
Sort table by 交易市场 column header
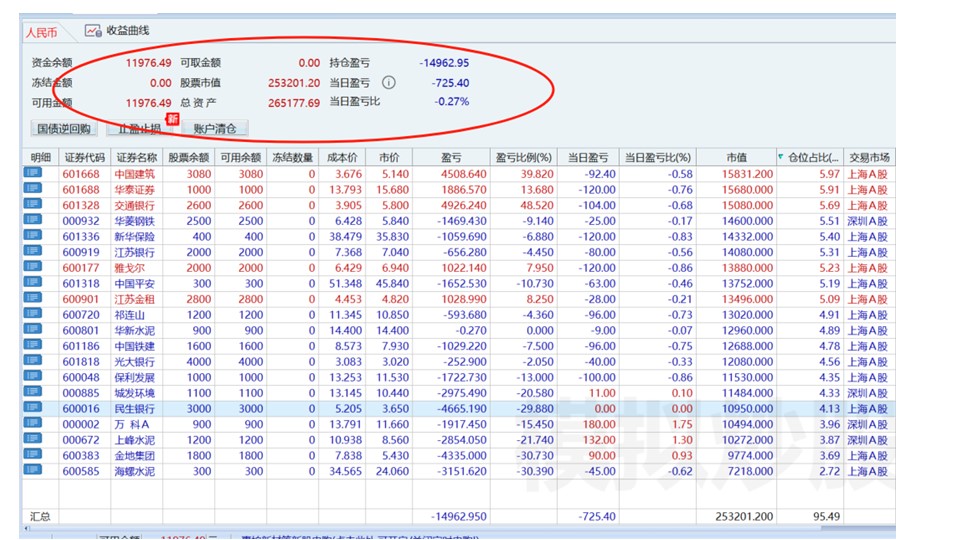point(869,157)
